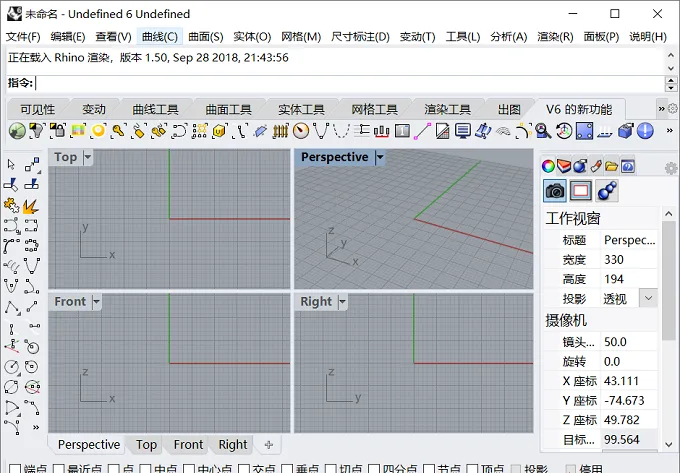Click the camera viewport properties button

coord(555,191)
